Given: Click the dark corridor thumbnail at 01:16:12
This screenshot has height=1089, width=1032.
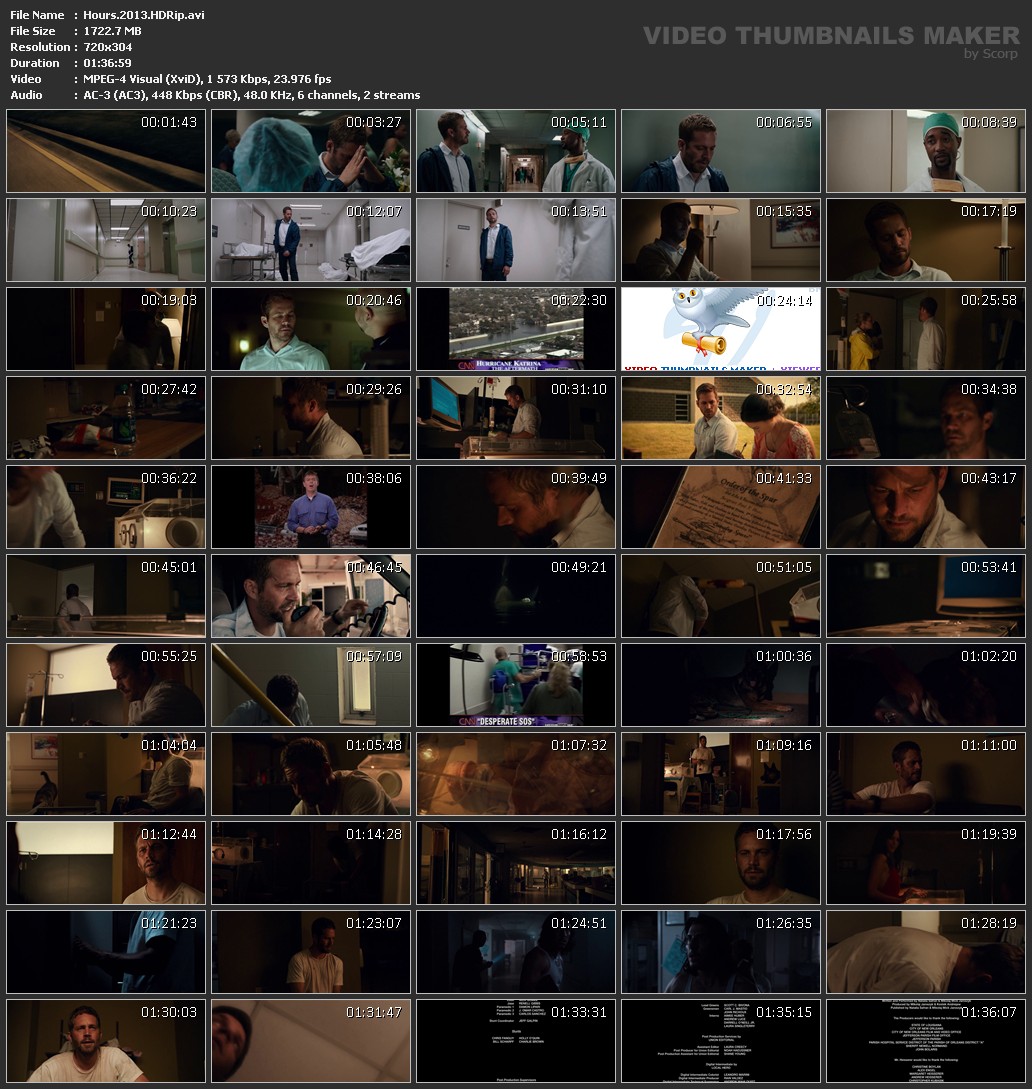Looking at the screenshot, I should point(515,863).
